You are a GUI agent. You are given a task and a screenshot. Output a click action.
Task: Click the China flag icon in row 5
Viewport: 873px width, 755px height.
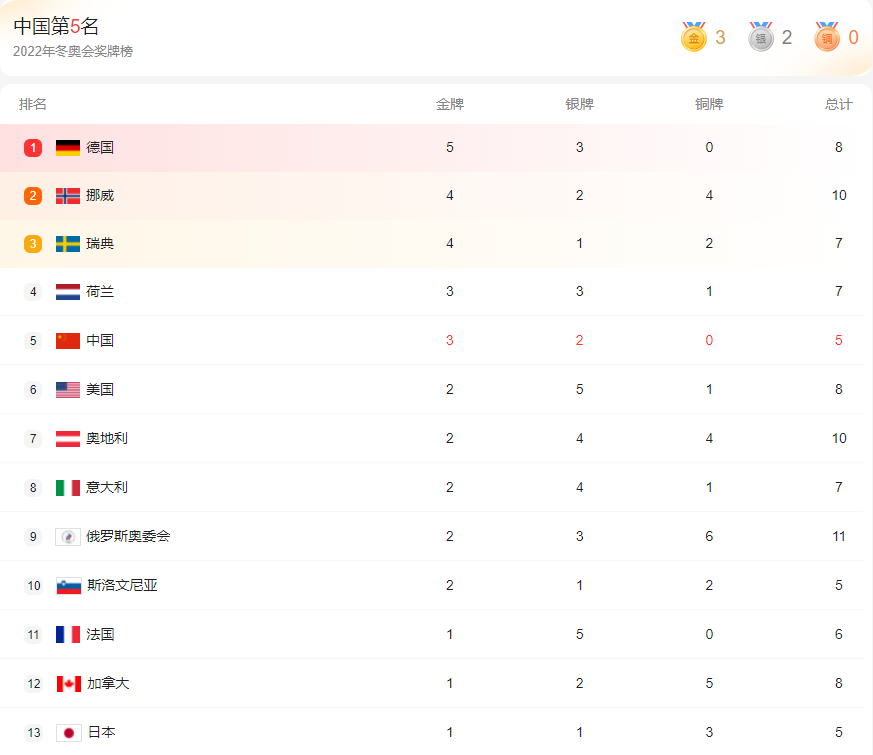point(68,341)
